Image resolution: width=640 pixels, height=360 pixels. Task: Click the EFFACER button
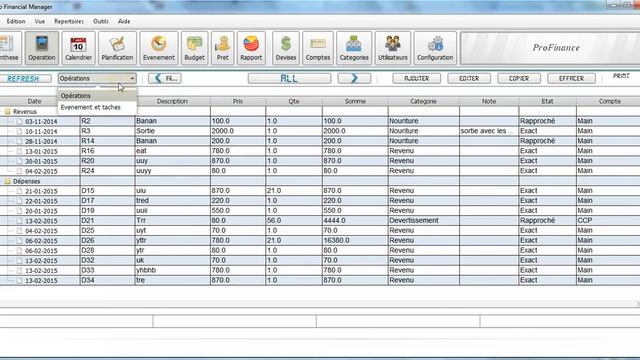click(x=571, y=78)
